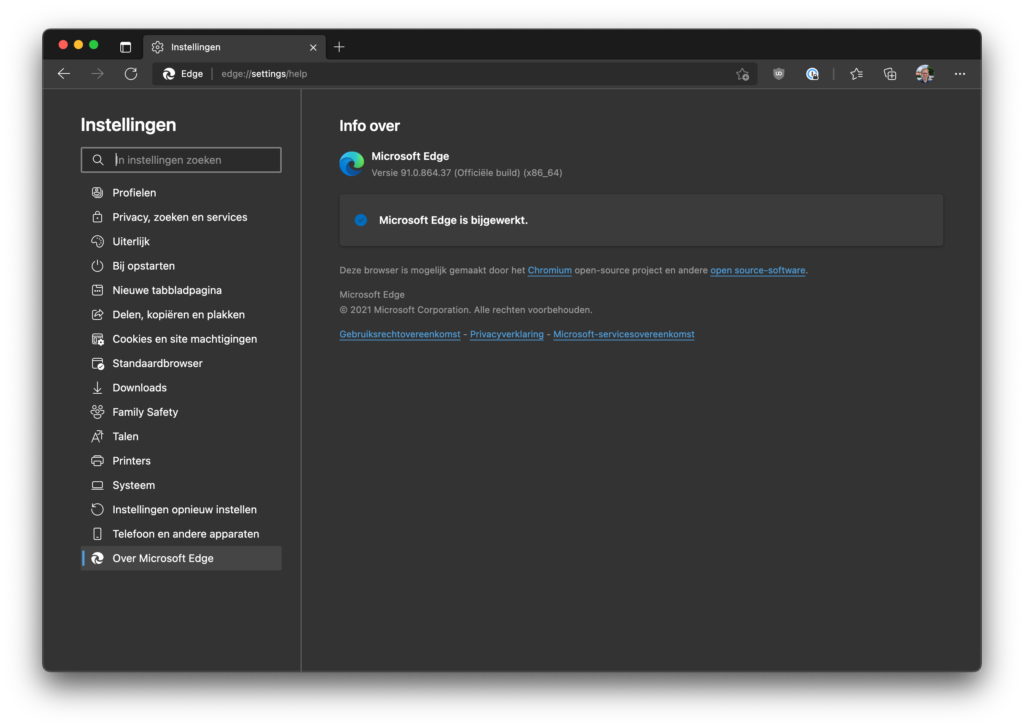Select Talen in the sidebar
This screenshot has height=728, width=1024.
pos(125,437)
